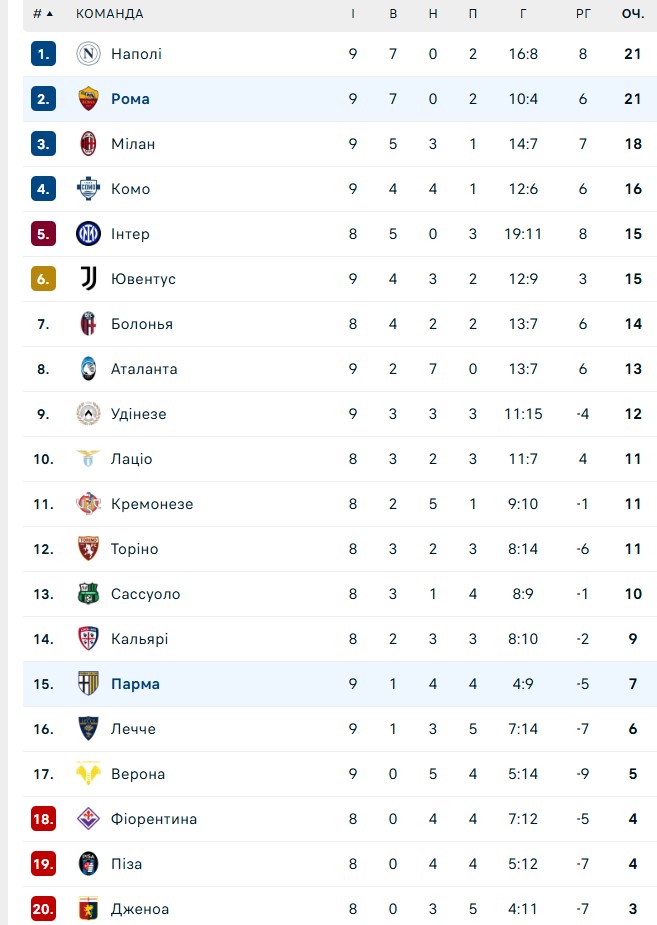Sort by the Г goals column header
The width and height of the screenshot is (657, 925).
[523, 14]
